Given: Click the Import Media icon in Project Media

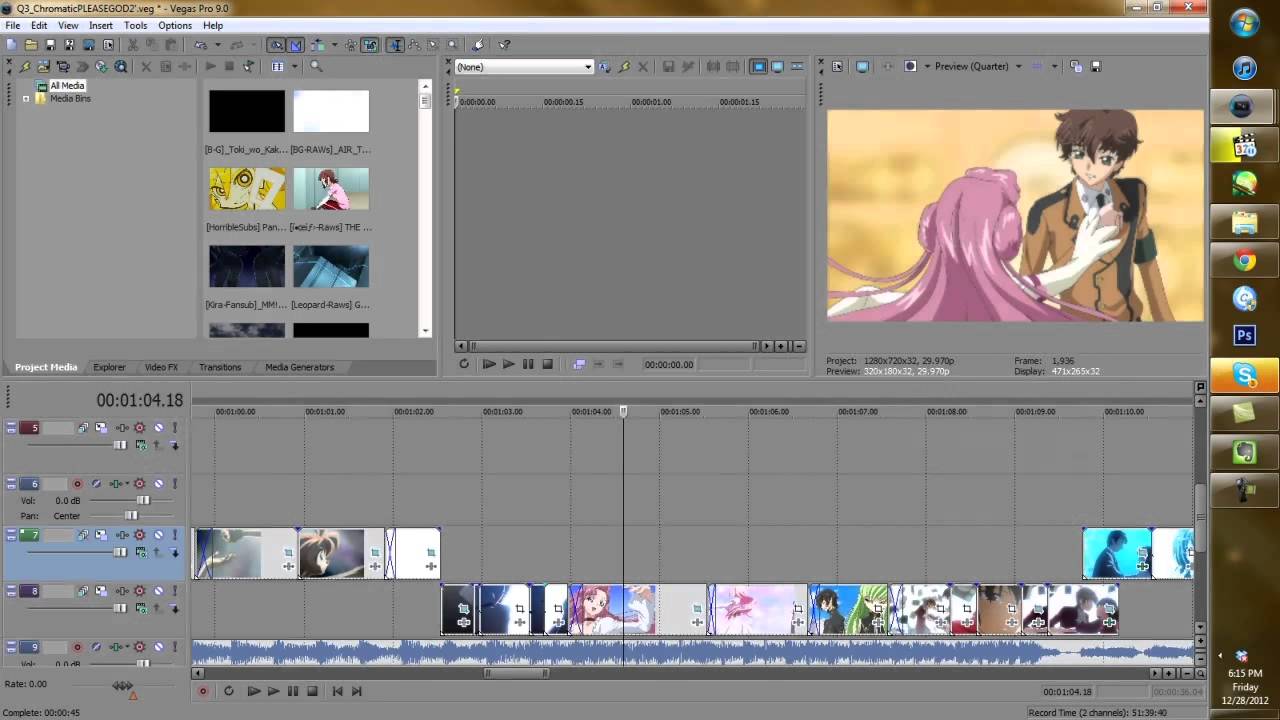Looking at the screenshot, I should point(43,66).
